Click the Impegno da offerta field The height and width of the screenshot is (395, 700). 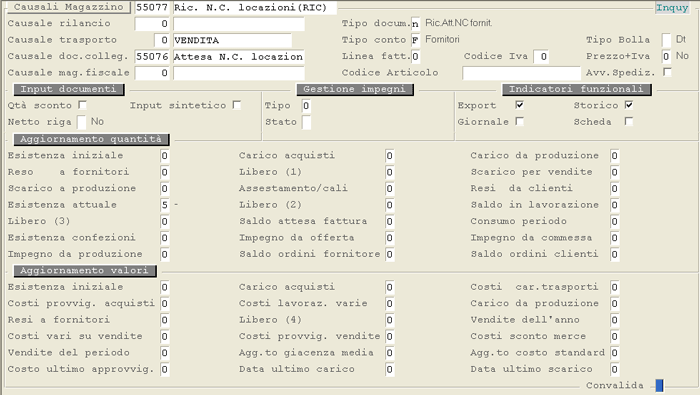pyautogui.click(x=390, y=238)
